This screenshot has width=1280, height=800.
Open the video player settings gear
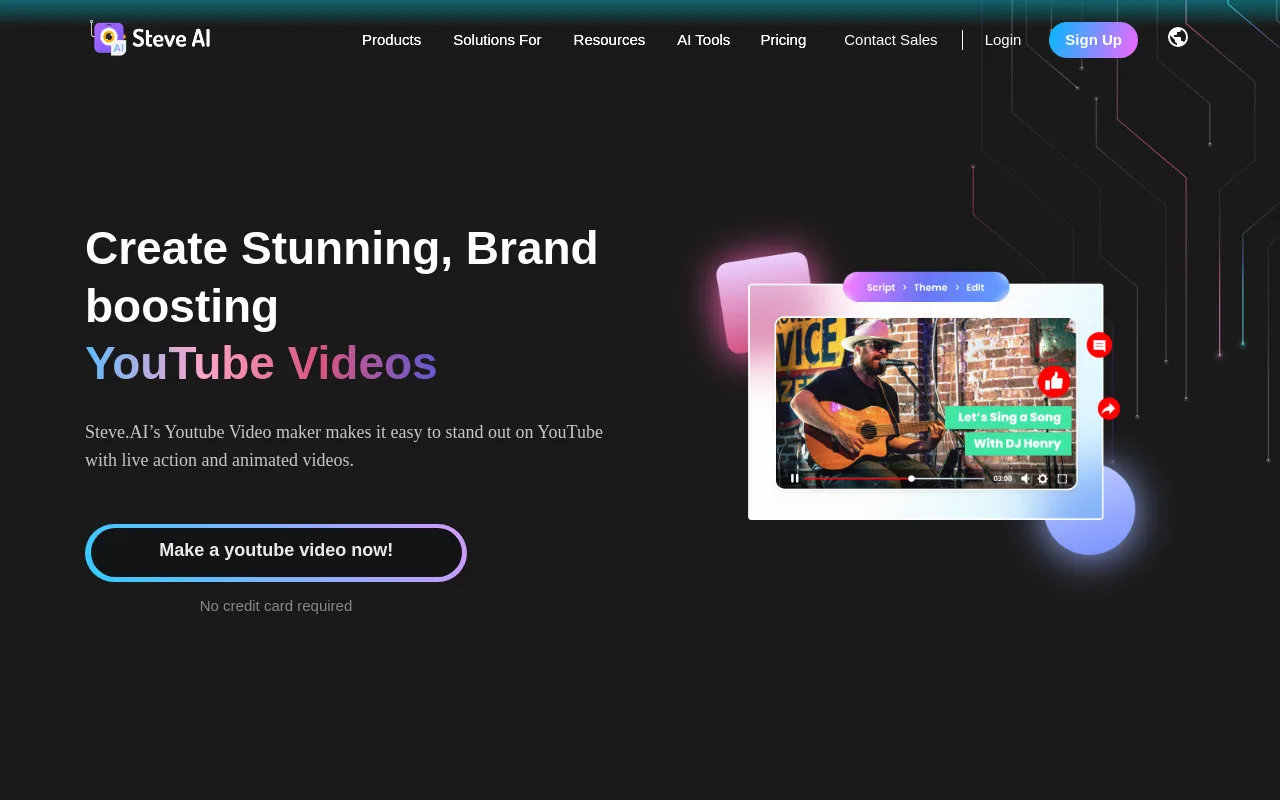(1043, 478)
